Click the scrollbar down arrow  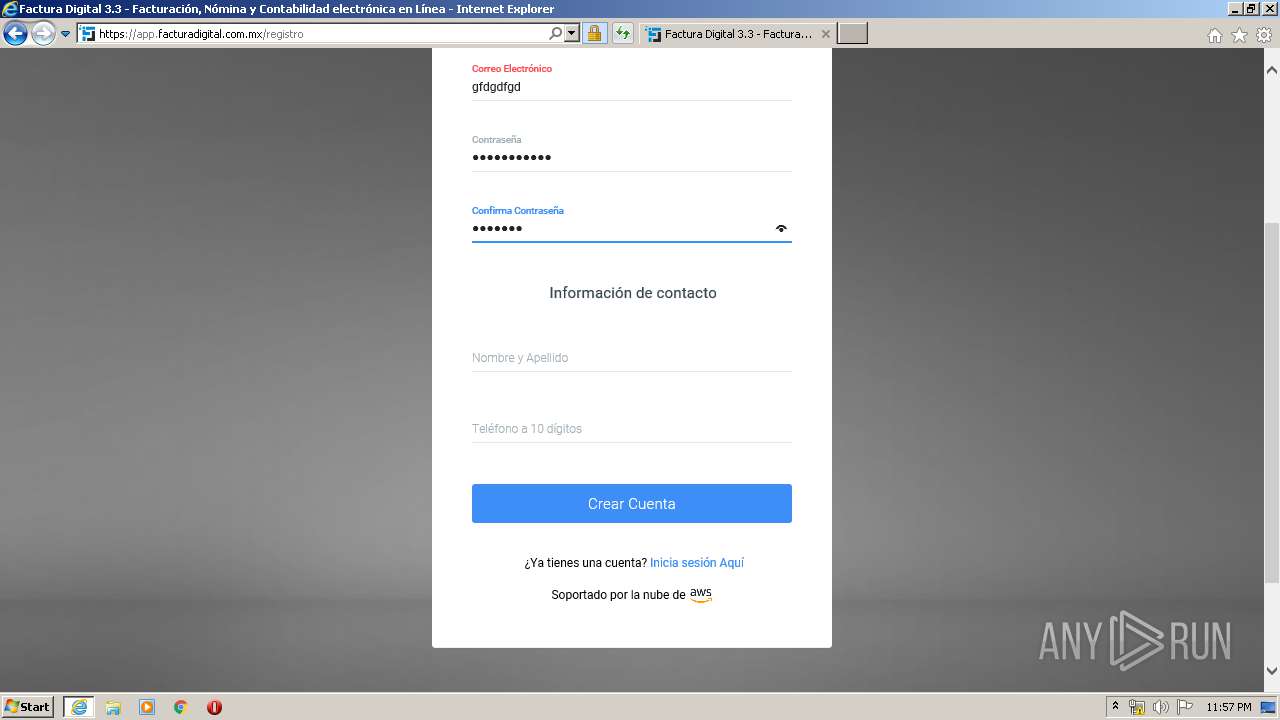tap(1272, 671)
